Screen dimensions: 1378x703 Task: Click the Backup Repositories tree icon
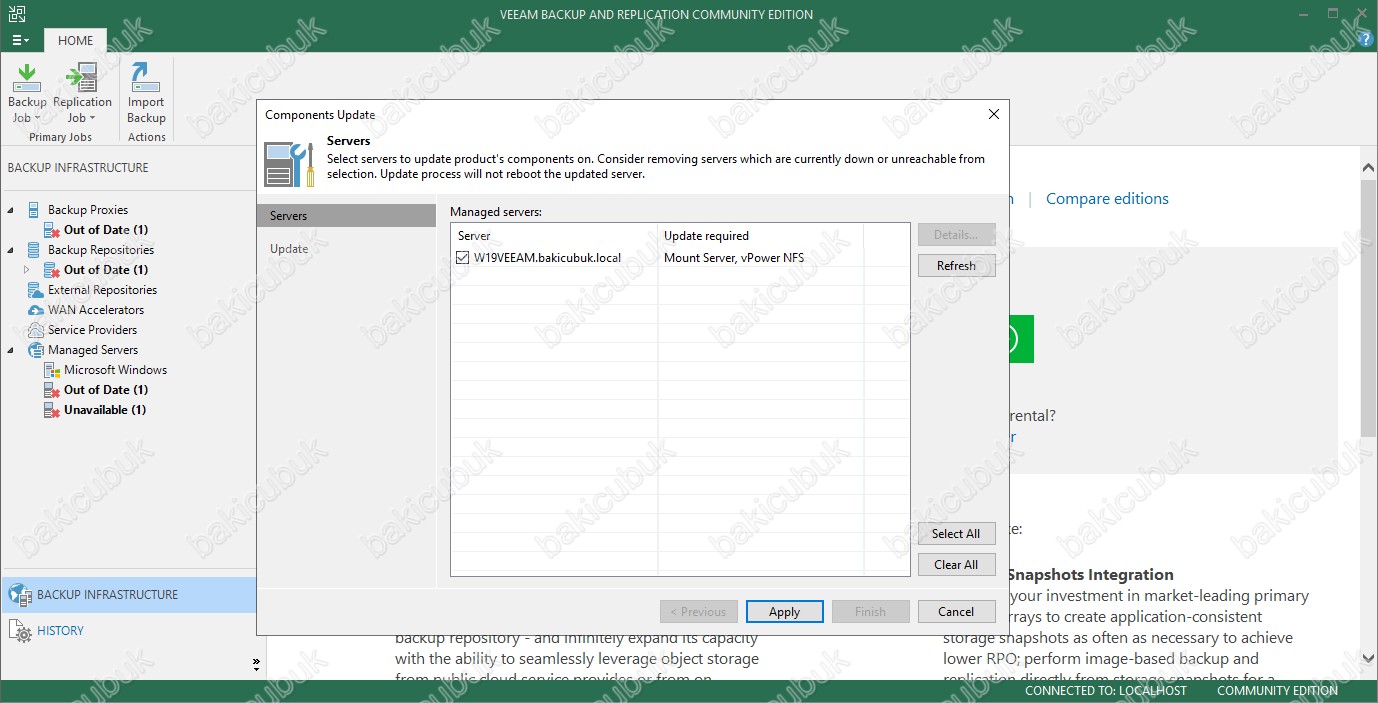[32, 250]
